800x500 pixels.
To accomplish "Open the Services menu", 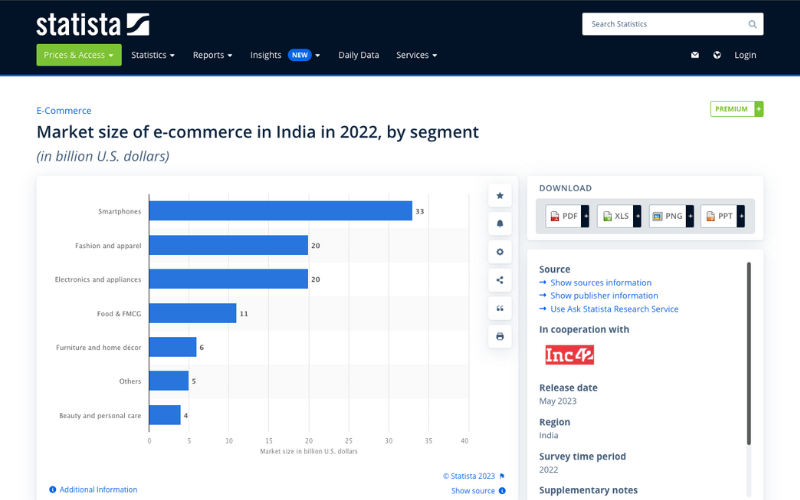I will click(416, 55).
